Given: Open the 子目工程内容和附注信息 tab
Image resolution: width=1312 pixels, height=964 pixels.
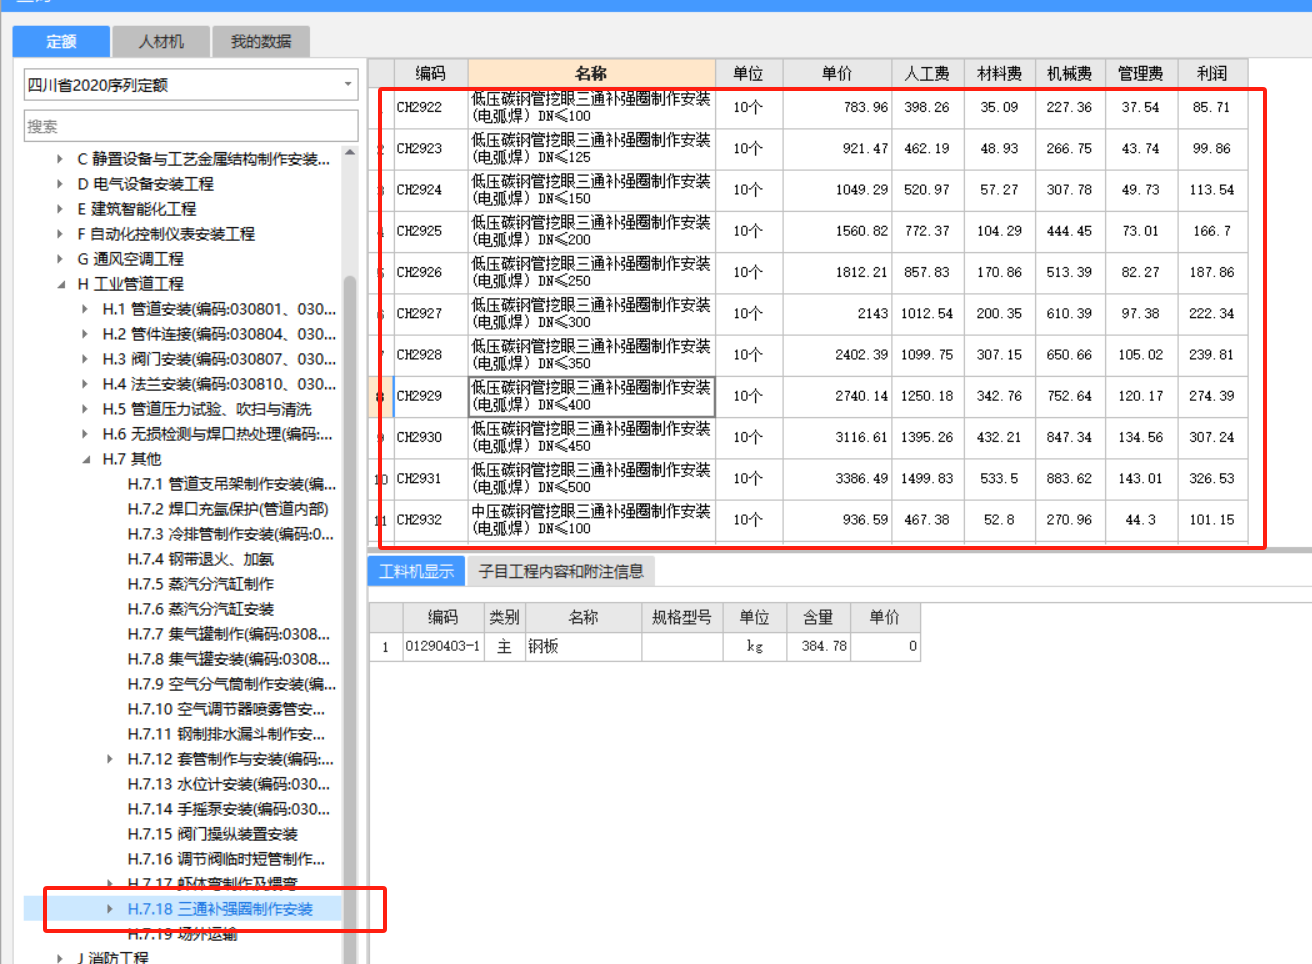Looking at the screenshot, I should coord(561,571).
